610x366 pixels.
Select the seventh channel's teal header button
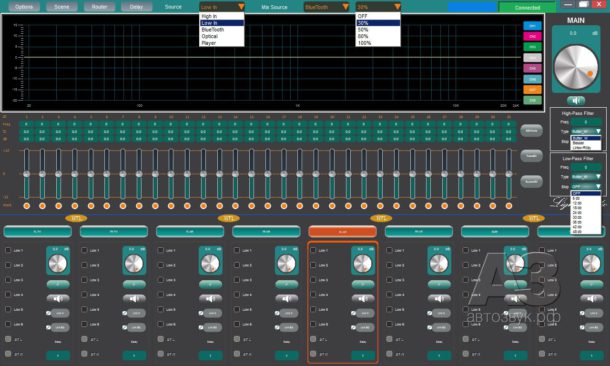pyautogui.click(x=495, y=231)
